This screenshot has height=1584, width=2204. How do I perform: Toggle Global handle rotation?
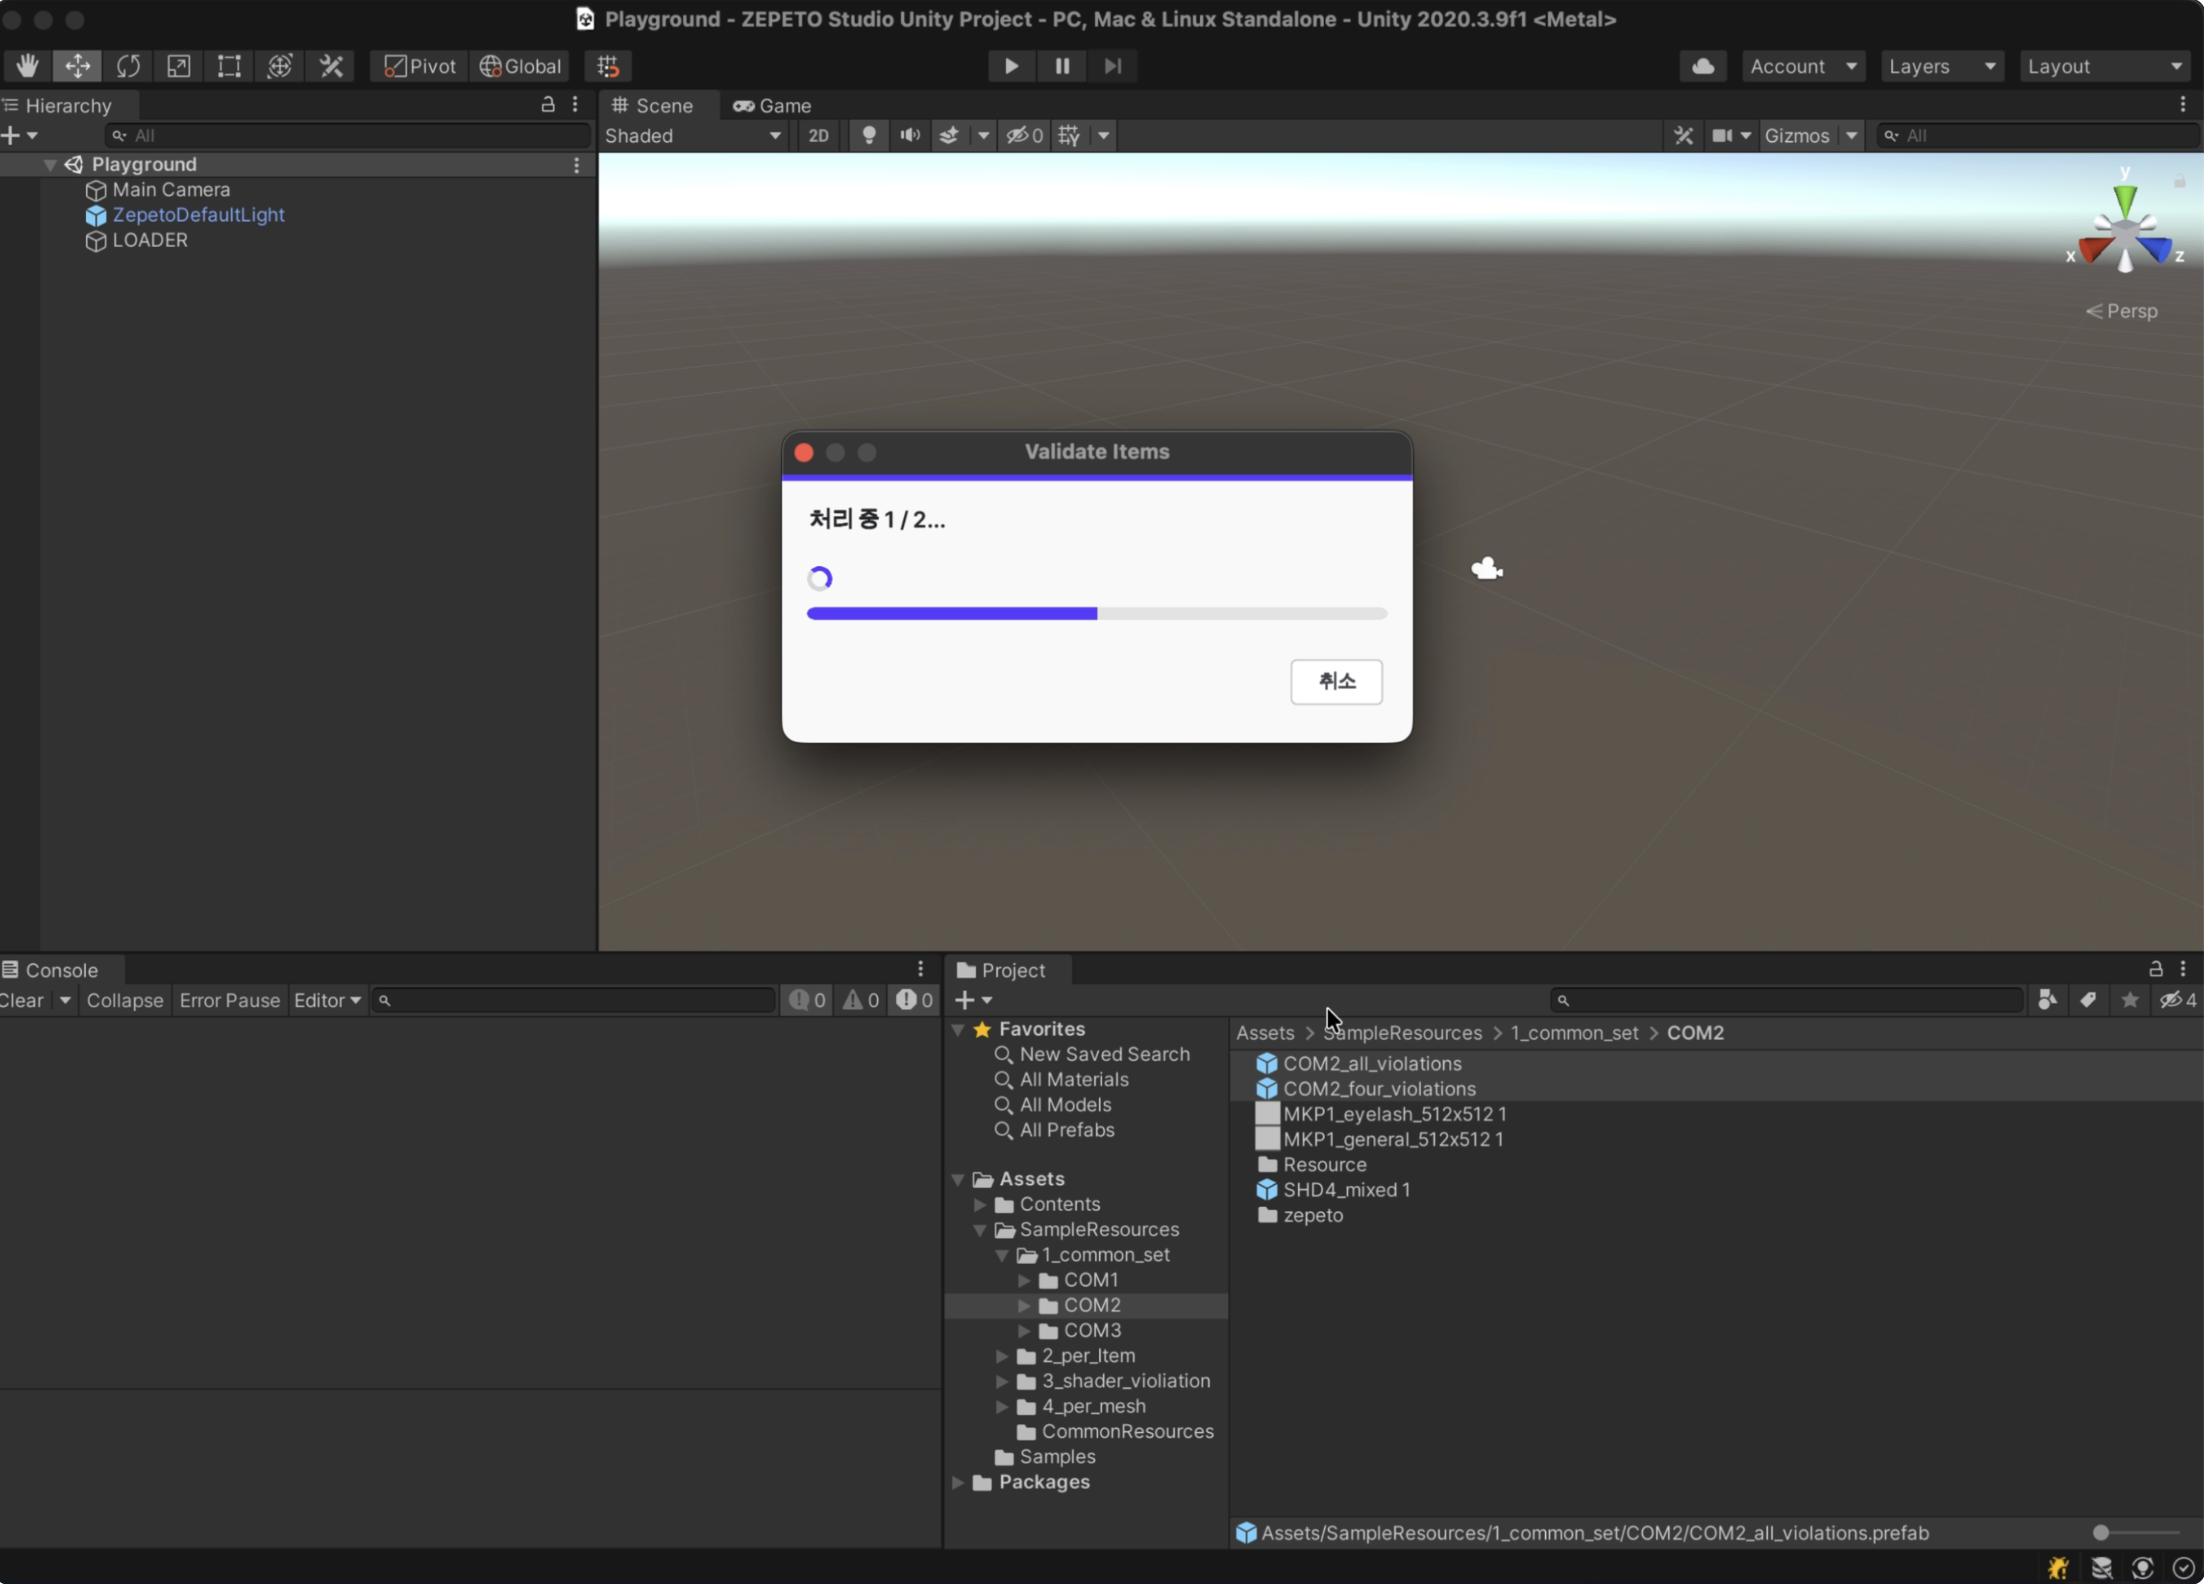coord(520,66)
